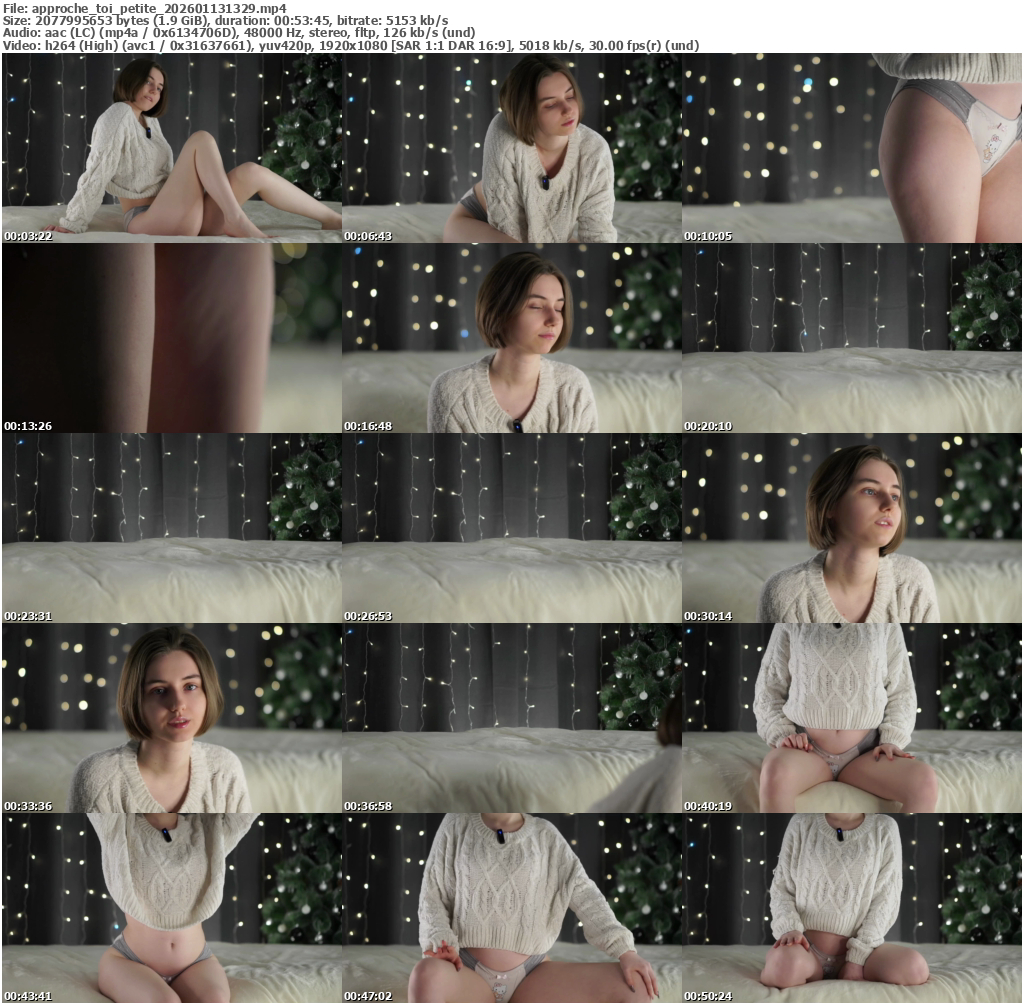
Task: Pick the empty bed frame at 00:20:10
Action: (852, 338)
